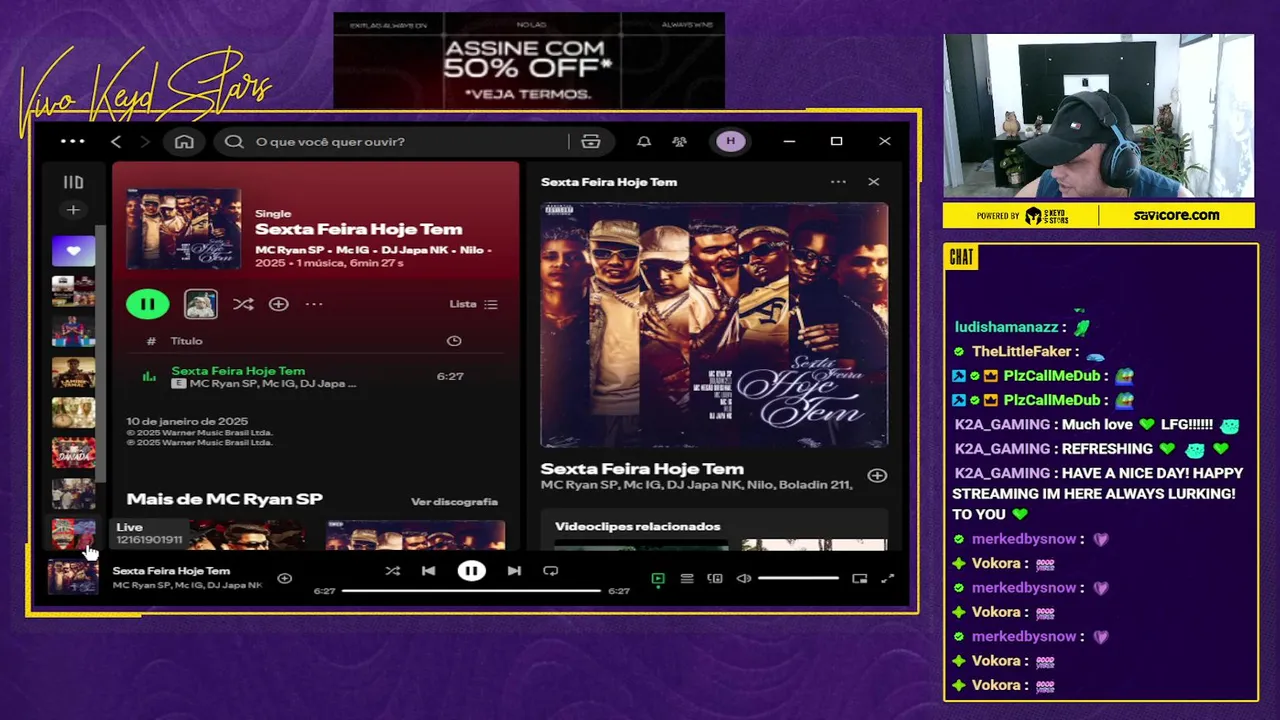1280x720 pixels.
Task: Skip to the next track
Action: (514, 571)
